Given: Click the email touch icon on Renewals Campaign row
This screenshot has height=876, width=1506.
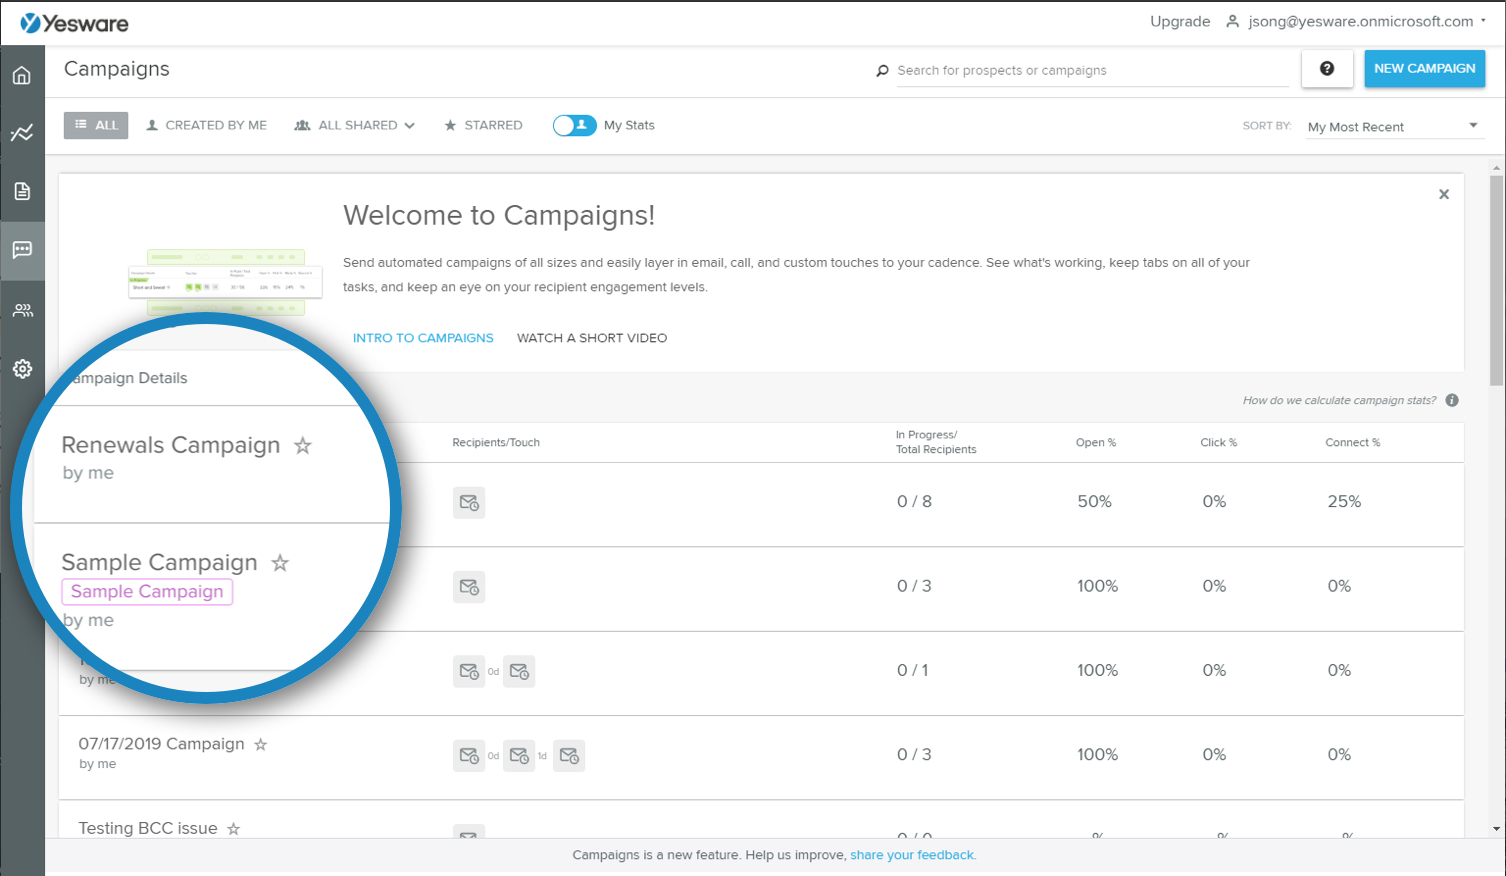Looking at the screenshot, I should click(x=469, y=502).
